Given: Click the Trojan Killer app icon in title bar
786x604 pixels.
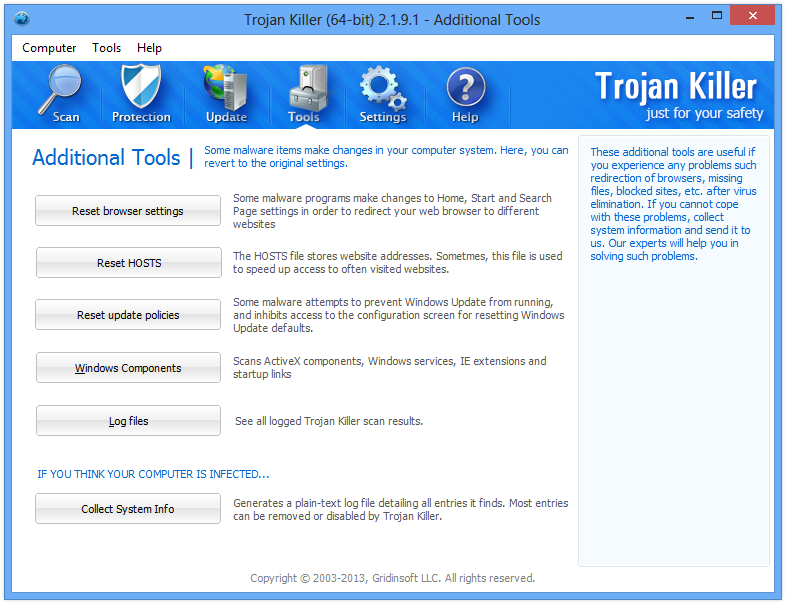Looking at the screenshot, I should tap(22, 19).
